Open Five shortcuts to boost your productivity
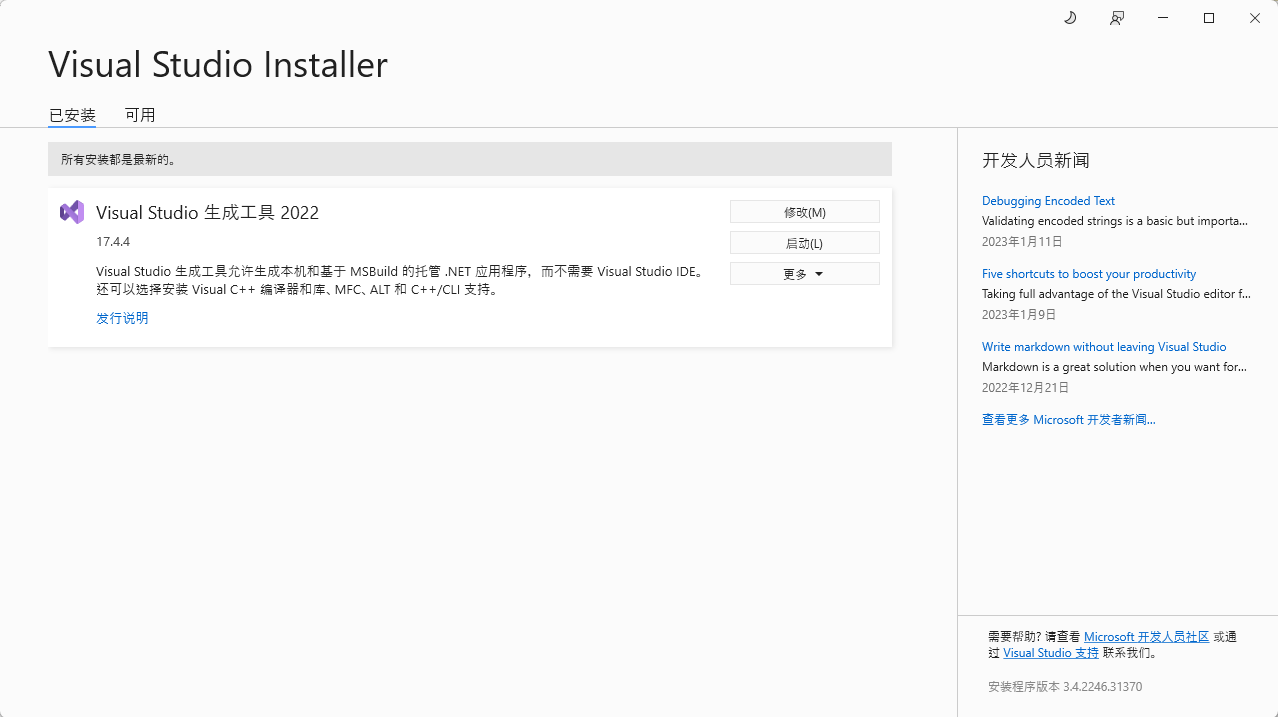1278x717 pixels. (x=1089, y=274)
